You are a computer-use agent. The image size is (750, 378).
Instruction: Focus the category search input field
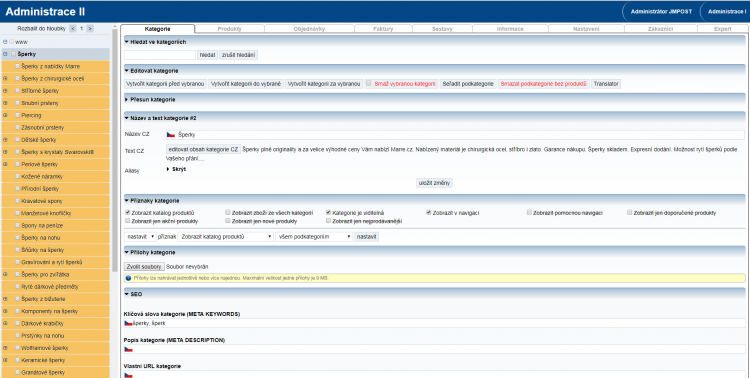click(x=160, y=55)
